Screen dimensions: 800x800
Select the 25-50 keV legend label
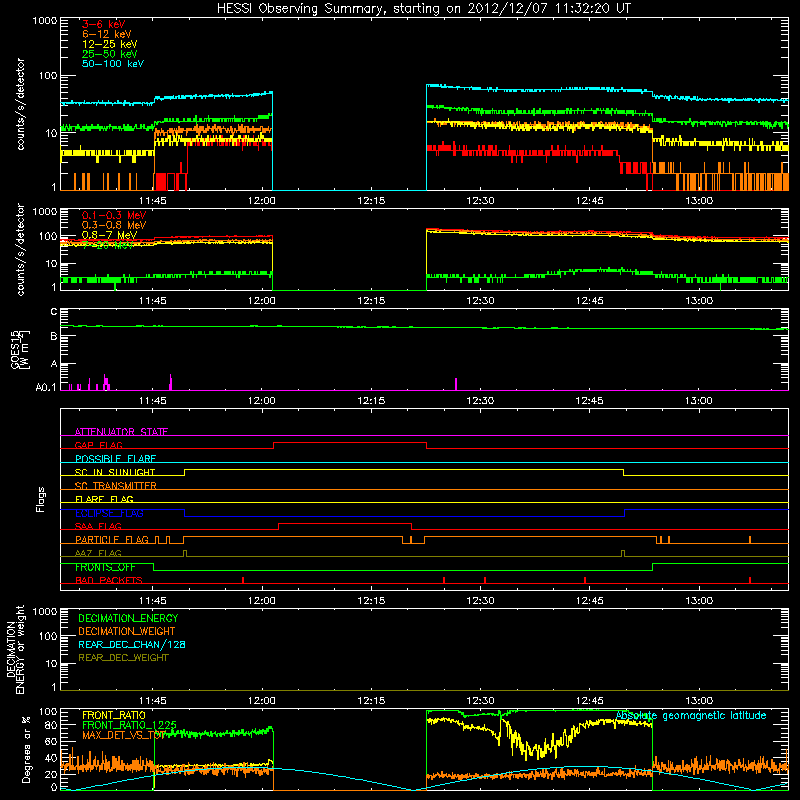[x=110, y=54]
